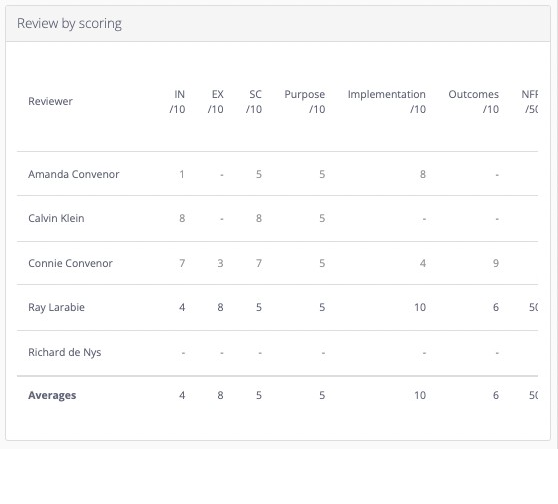Select the Outcomes /10 column header
The width and height of the screenshot is (558, 504).
[474, 101]
